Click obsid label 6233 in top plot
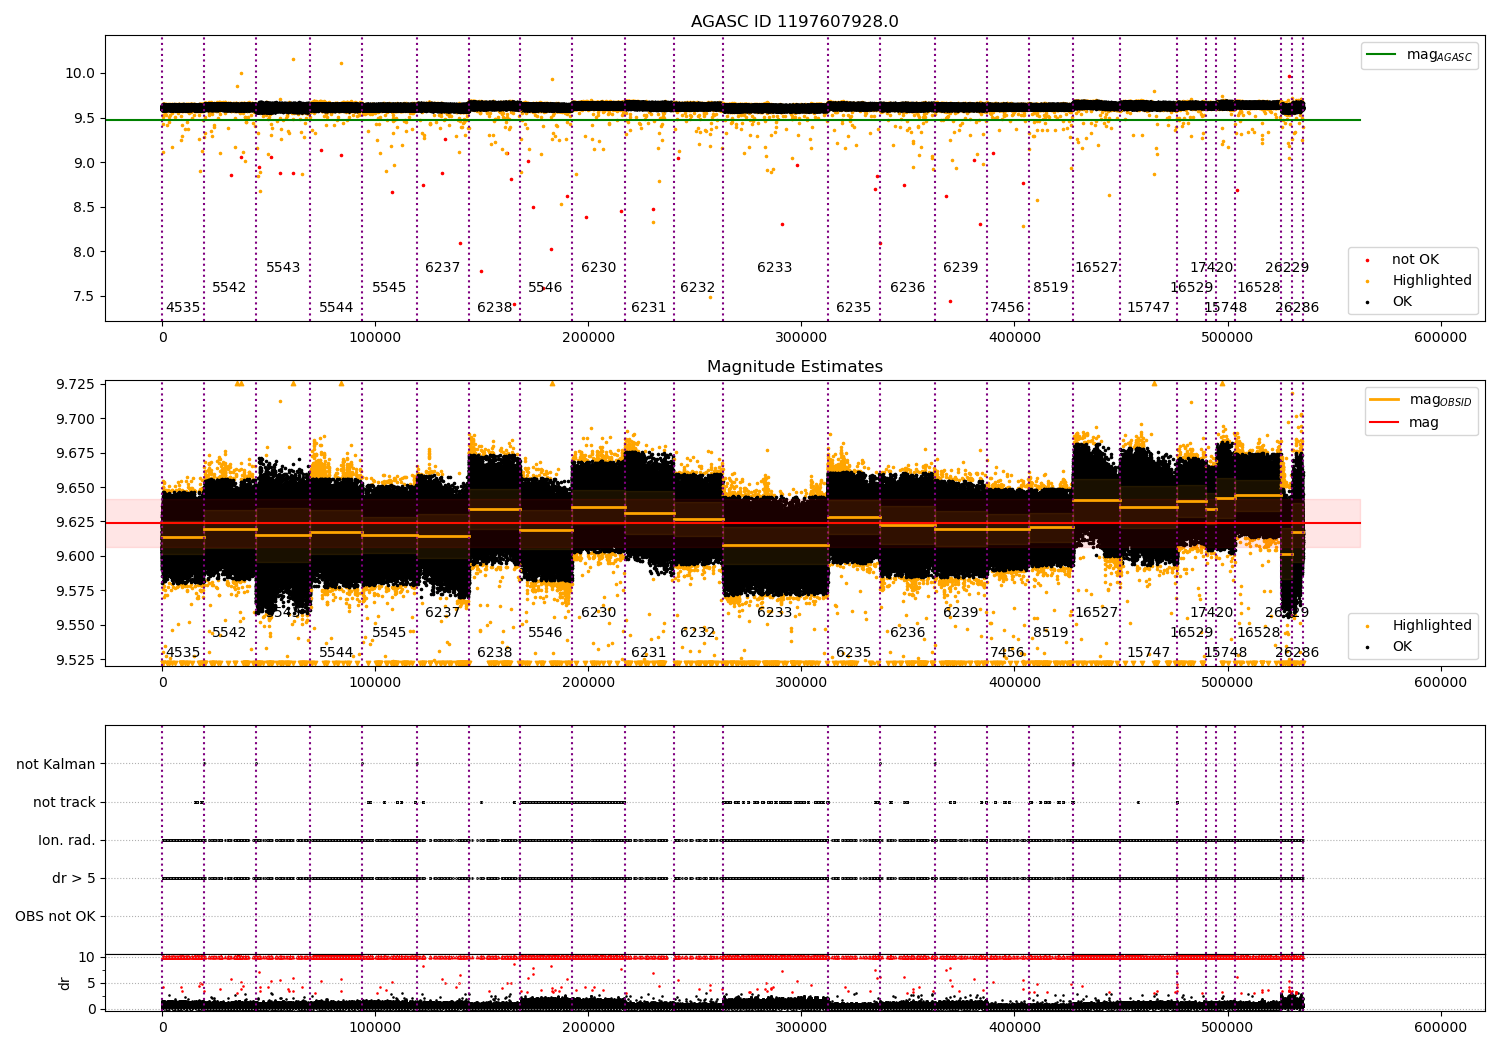Image resolution: width=1500 pixels, height=1050 pixels. tap(775, 268)
